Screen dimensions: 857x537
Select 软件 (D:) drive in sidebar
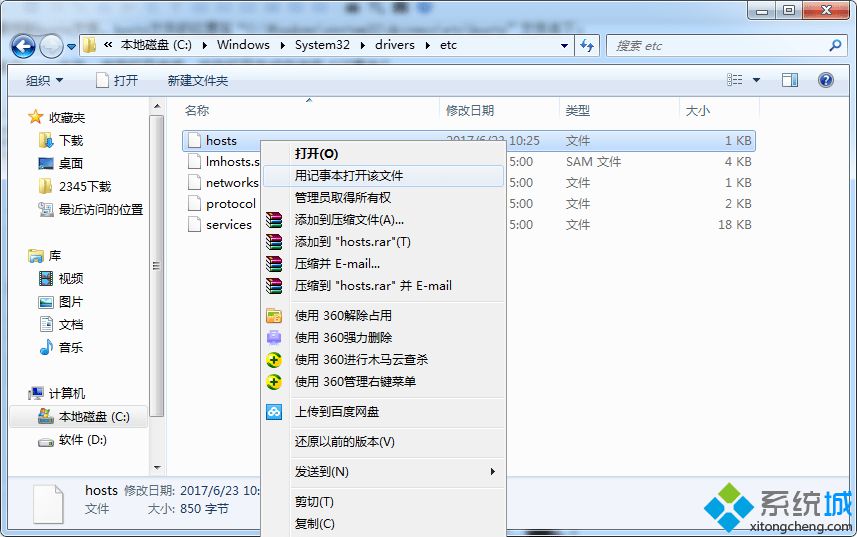pos(83,440)
